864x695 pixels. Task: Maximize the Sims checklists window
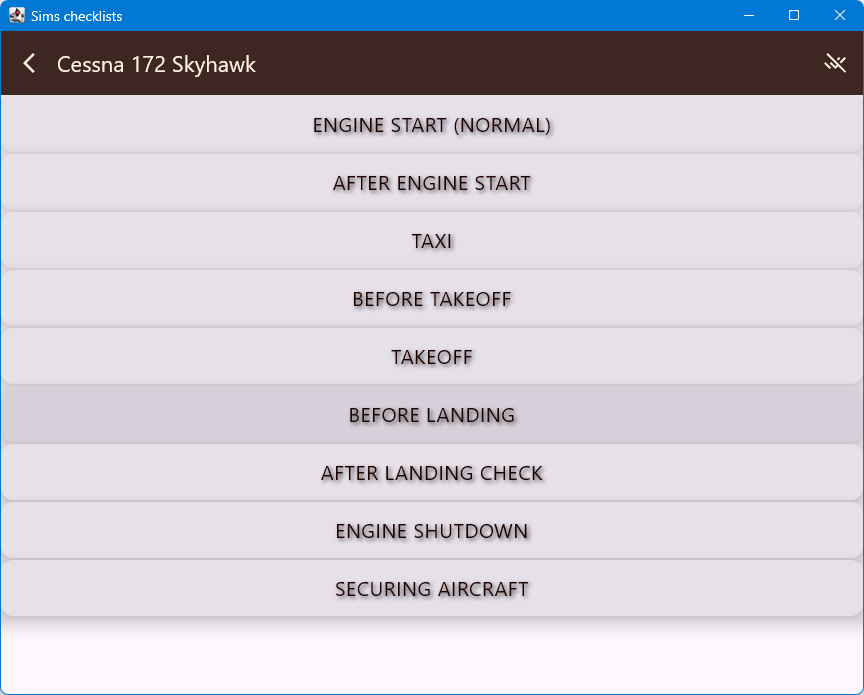pos(794,15)
